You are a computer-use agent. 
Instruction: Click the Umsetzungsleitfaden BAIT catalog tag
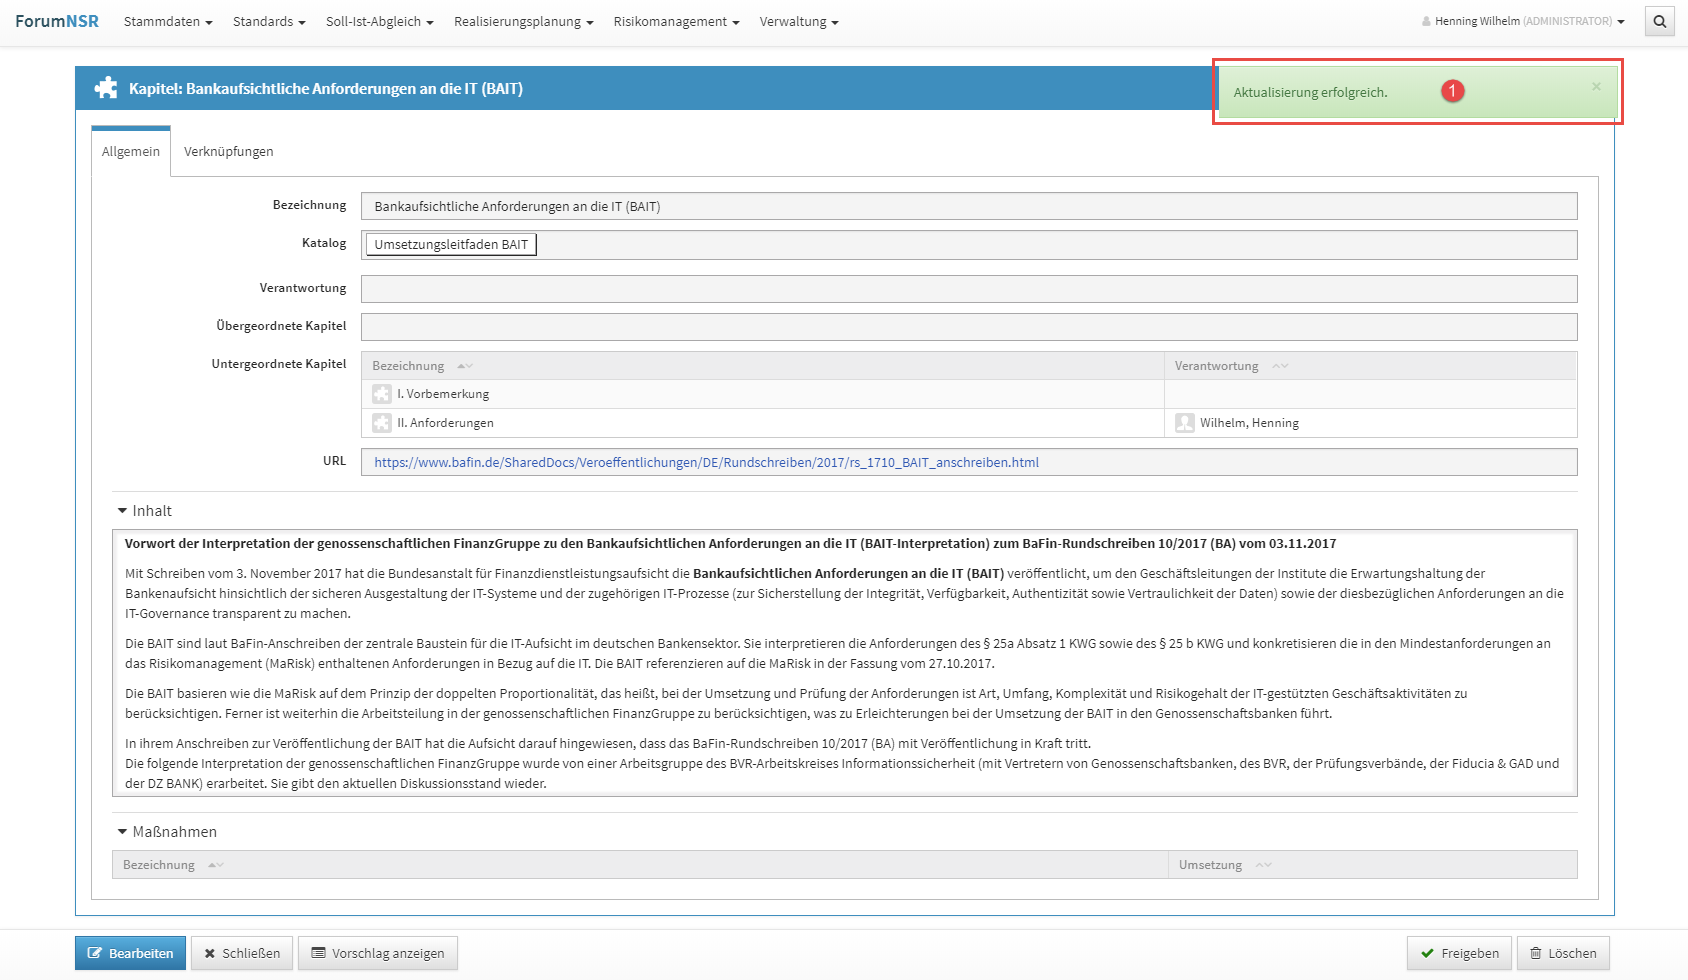coord(451,245)
